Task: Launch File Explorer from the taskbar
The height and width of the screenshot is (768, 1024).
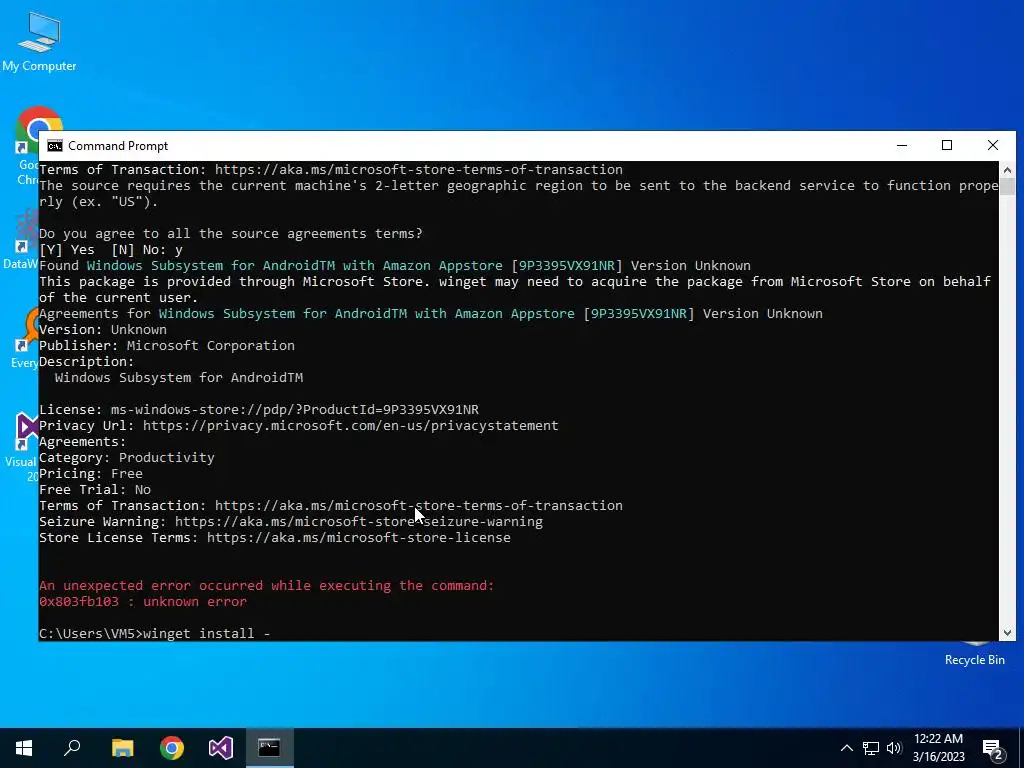Action: point(122,748)
